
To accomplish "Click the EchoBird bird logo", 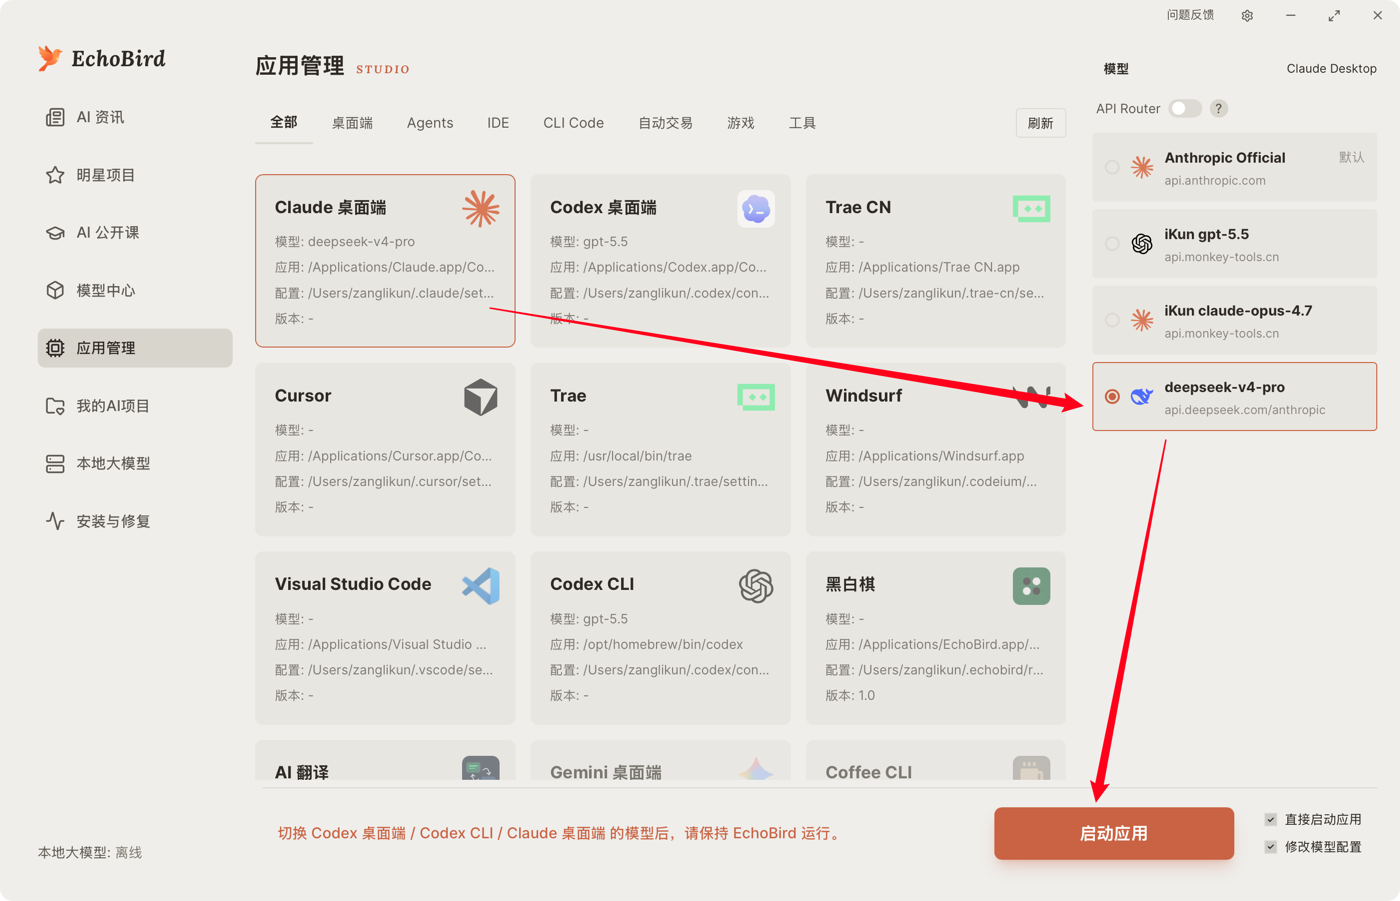I will click(50, 58).
